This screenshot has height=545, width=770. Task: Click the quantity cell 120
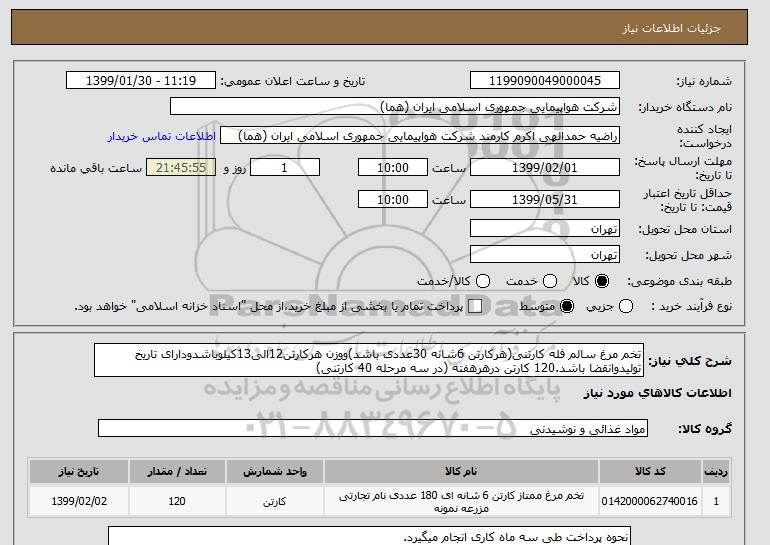[x=177, y=501]
